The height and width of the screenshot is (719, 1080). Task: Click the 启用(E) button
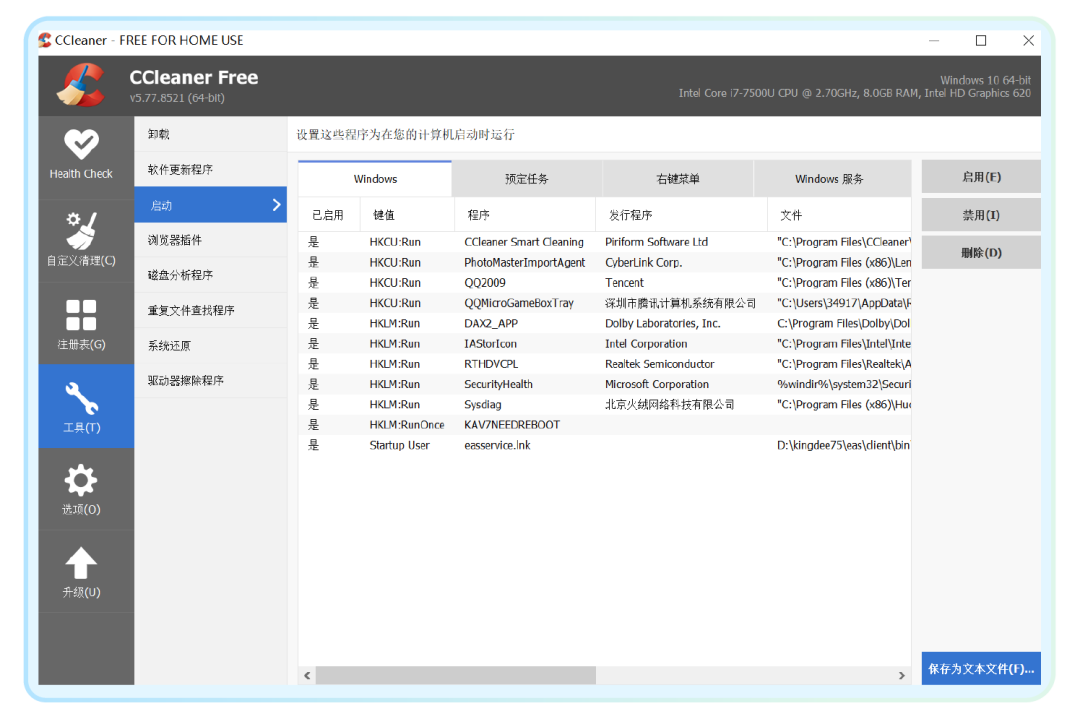[981, 177]
